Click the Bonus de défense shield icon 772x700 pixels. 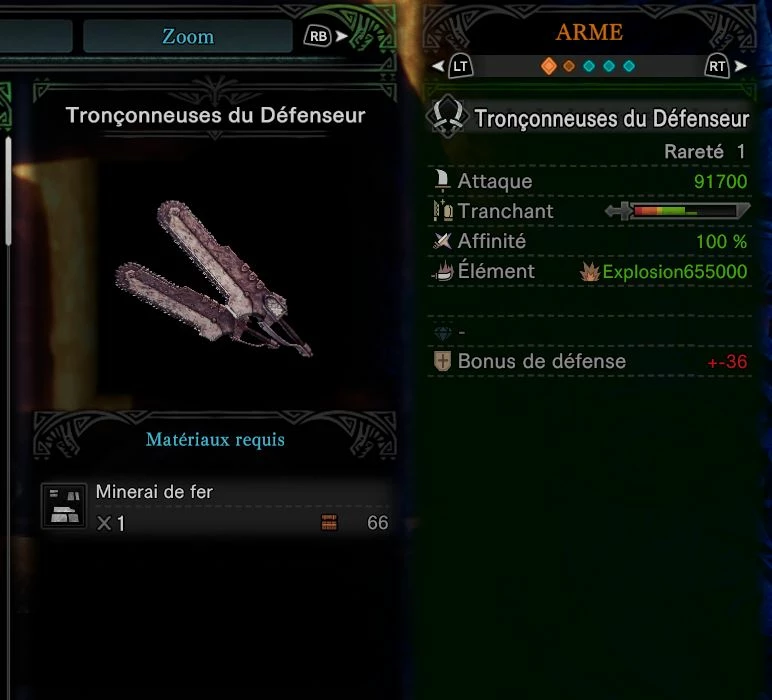coord(442,361)
